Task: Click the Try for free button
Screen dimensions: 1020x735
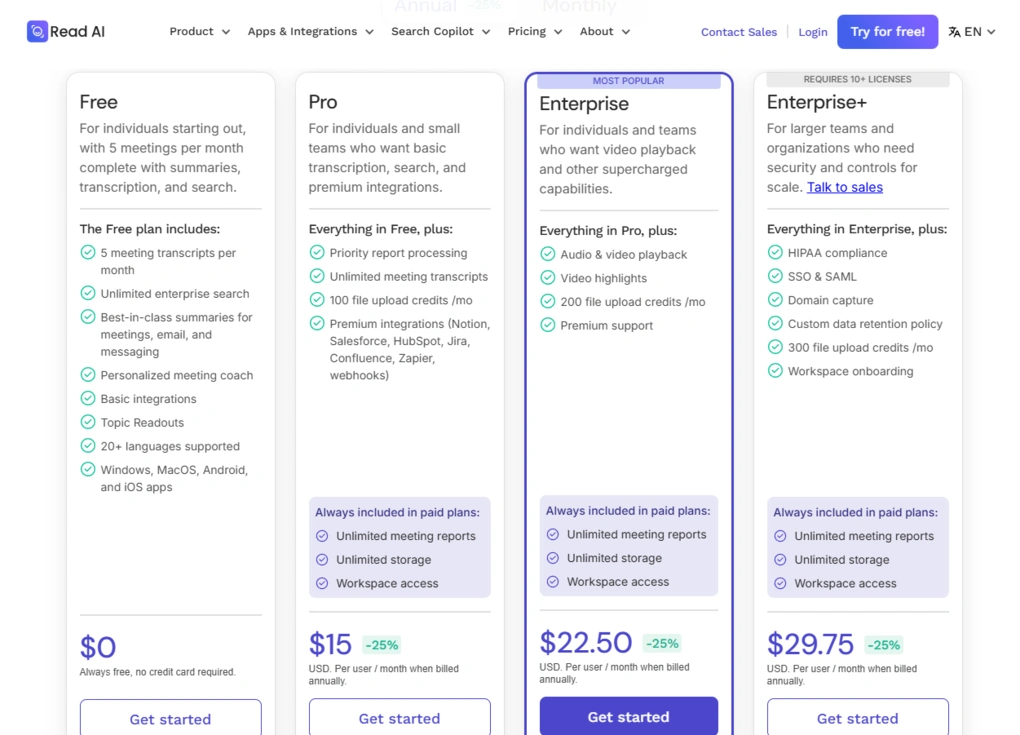Action: pos(887,31)
